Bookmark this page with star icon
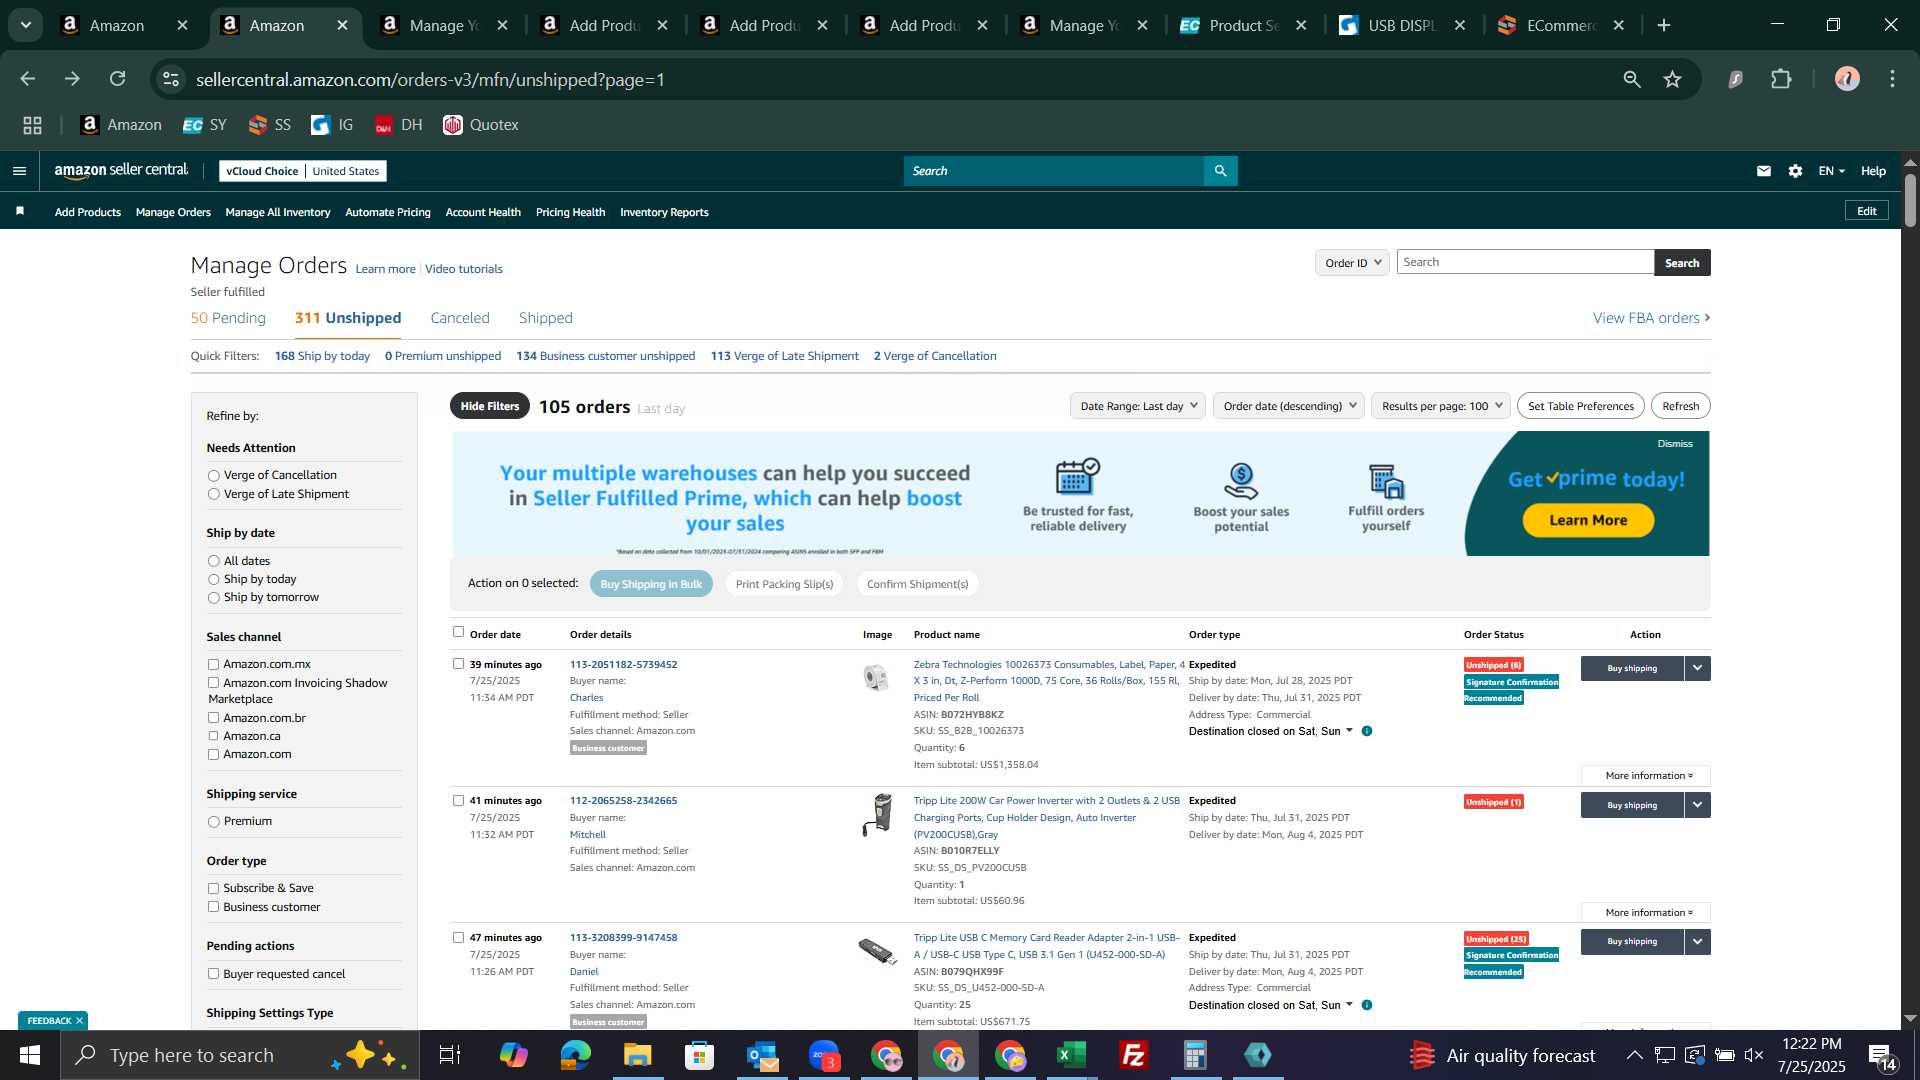The image size is (1920, 1080). pyautogui.click(x=1673, y=79)
